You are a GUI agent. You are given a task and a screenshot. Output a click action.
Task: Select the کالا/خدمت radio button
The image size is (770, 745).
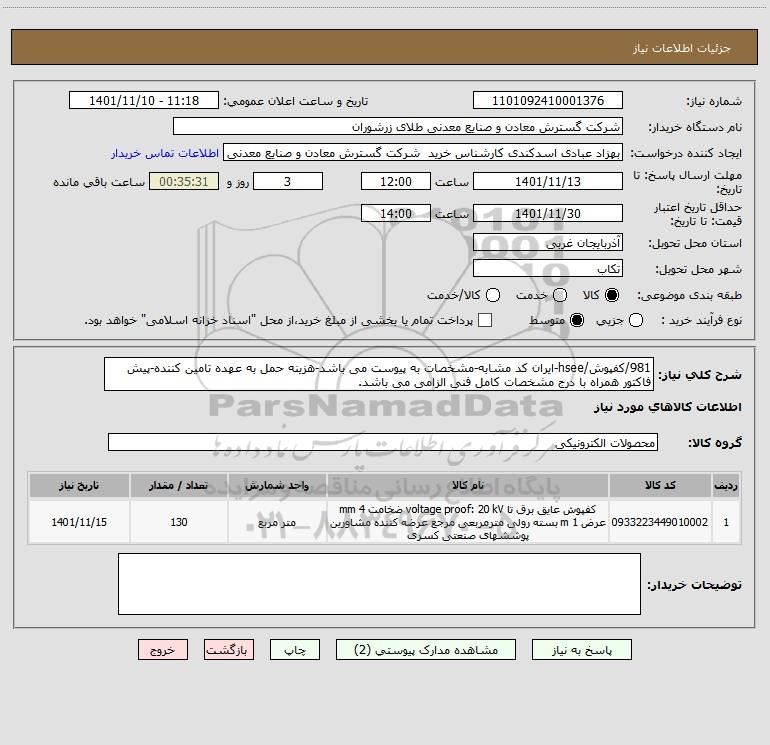493,295
